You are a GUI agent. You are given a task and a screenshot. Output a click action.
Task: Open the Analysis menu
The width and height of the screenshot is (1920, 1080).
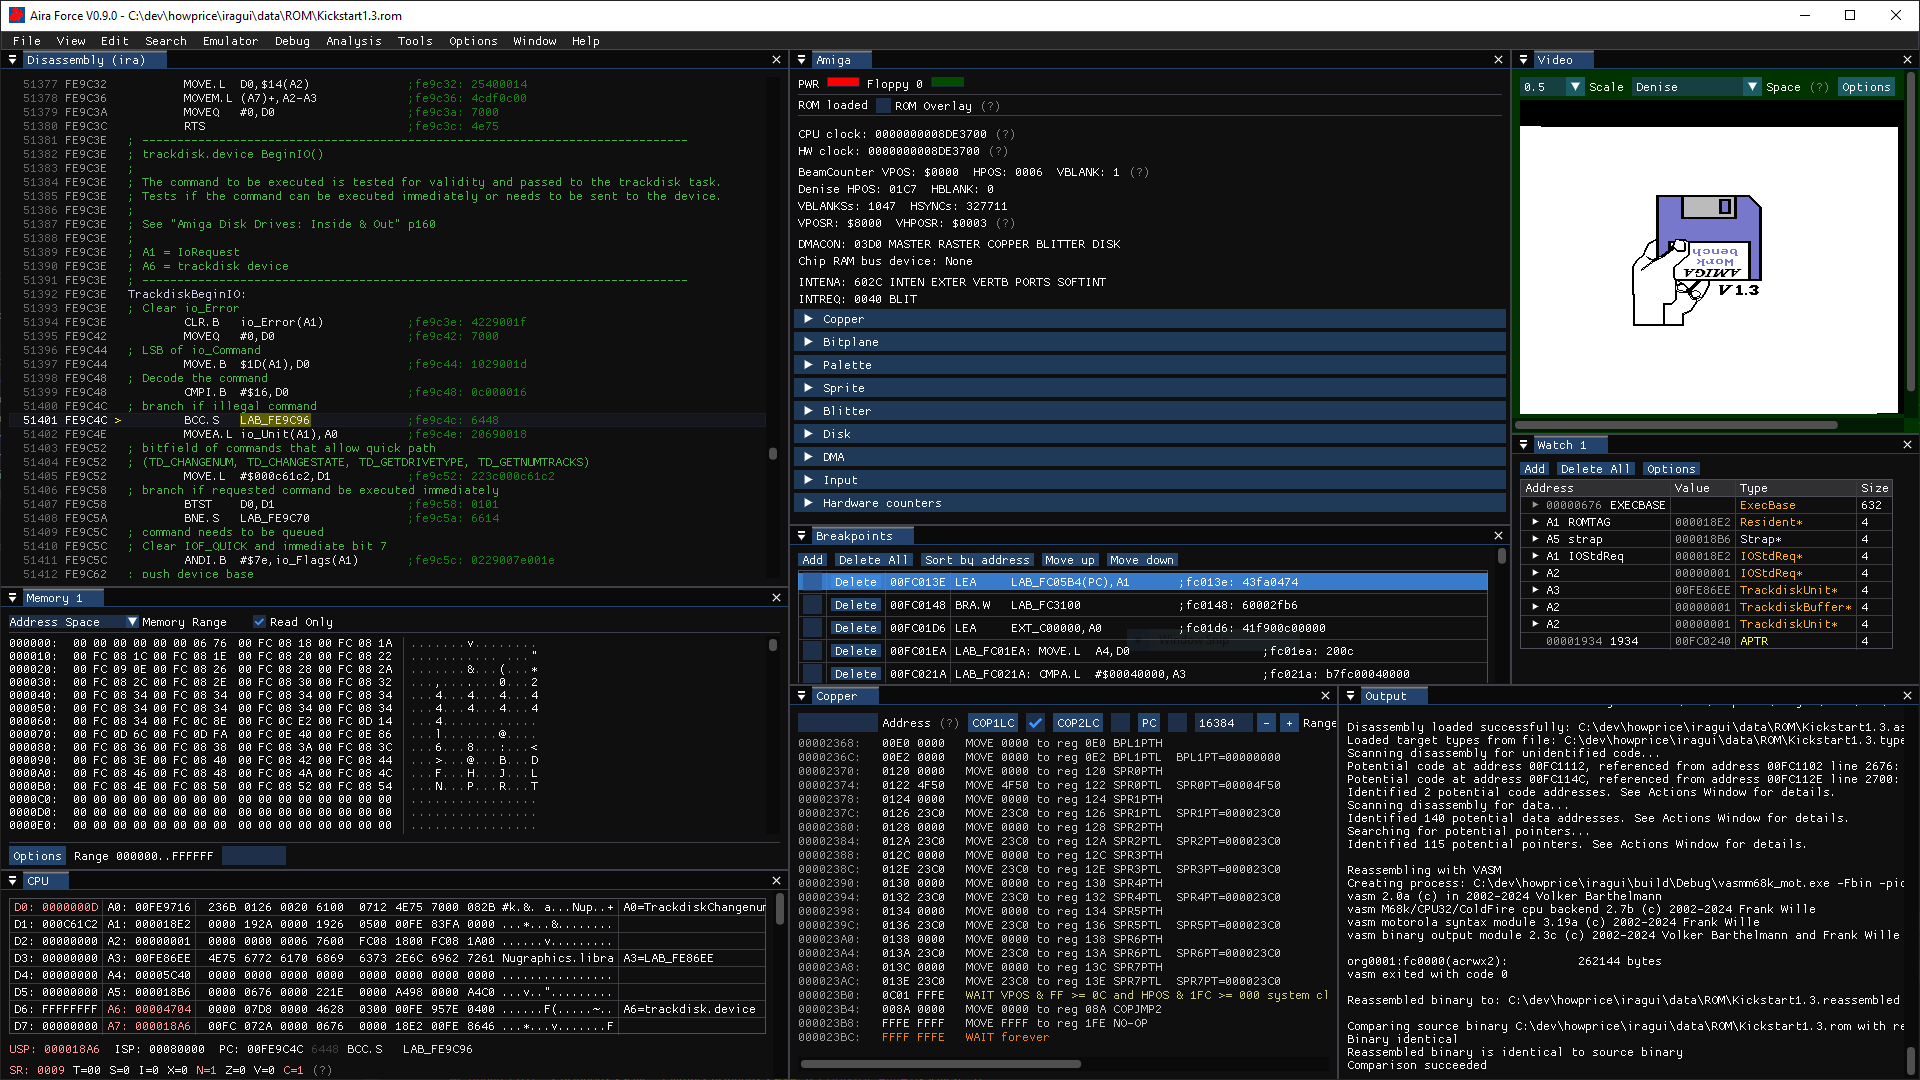pos(354,41)
